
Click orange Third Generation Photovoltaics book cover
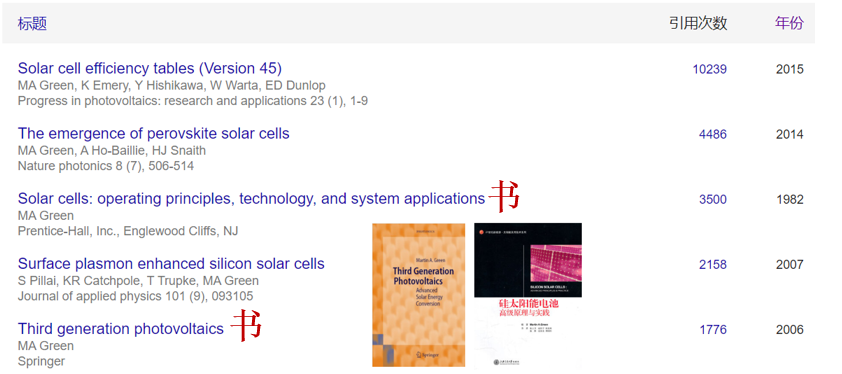419,295
